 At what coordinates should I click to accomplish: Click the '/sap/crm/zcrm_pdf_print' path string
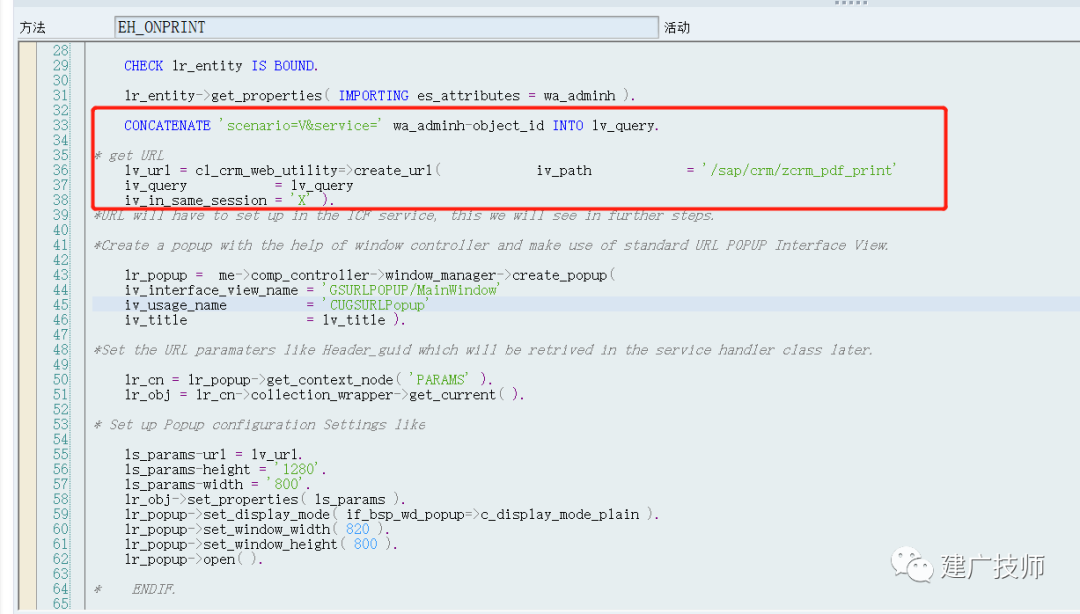point(802,170)
